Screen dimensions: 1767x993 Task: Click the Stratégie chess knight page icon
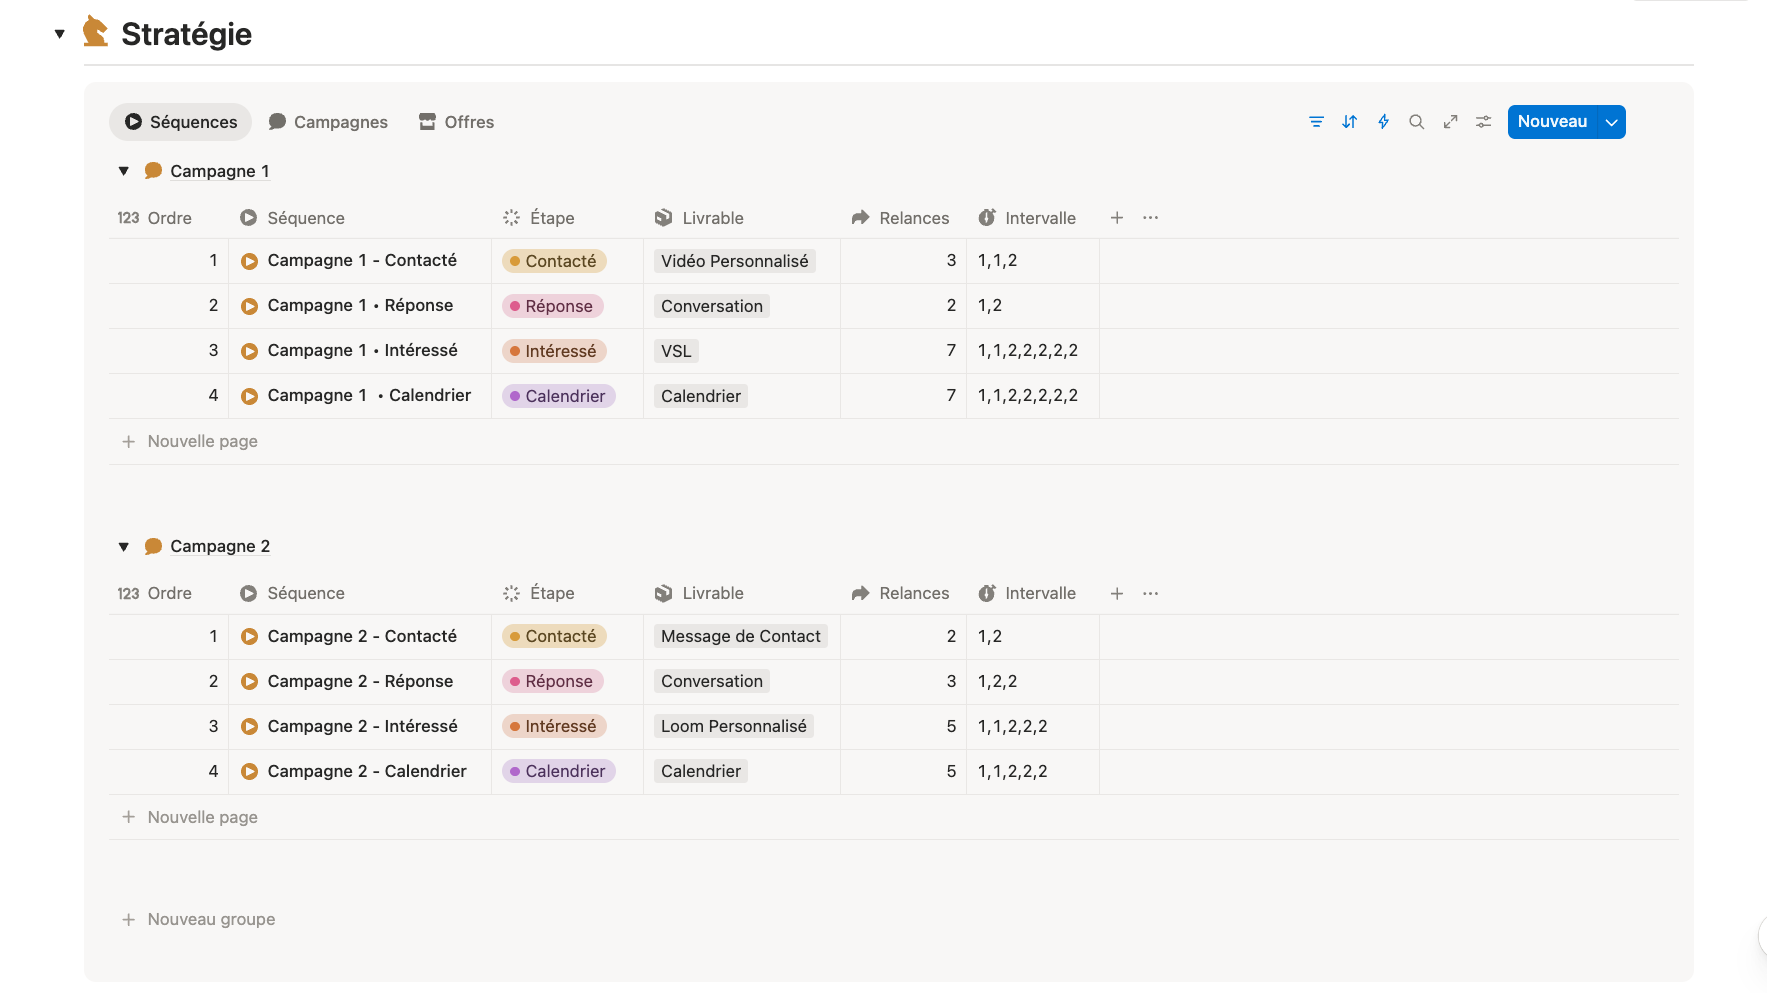coord(95,32)
